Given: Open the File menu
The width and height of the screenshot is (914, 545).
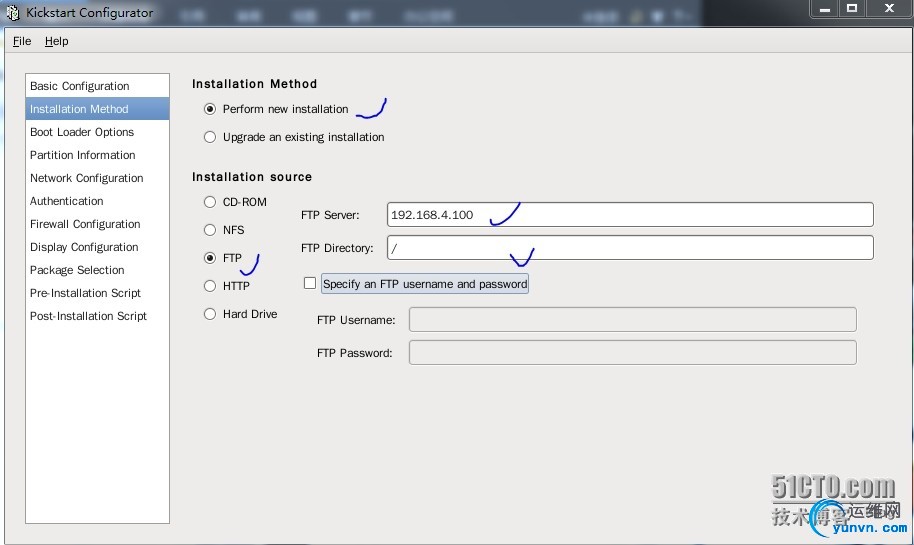Looking at the screenshot, I should [x=22, y=41].
